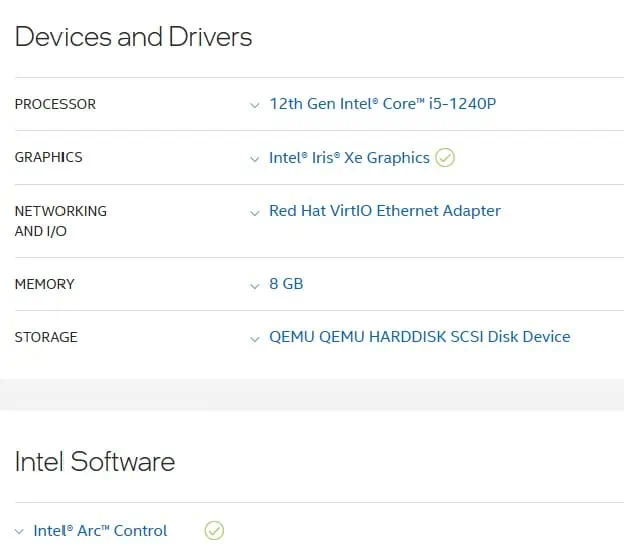Expand the Processor row chevron
624x553 pixels.
click(x=255, y=105)
